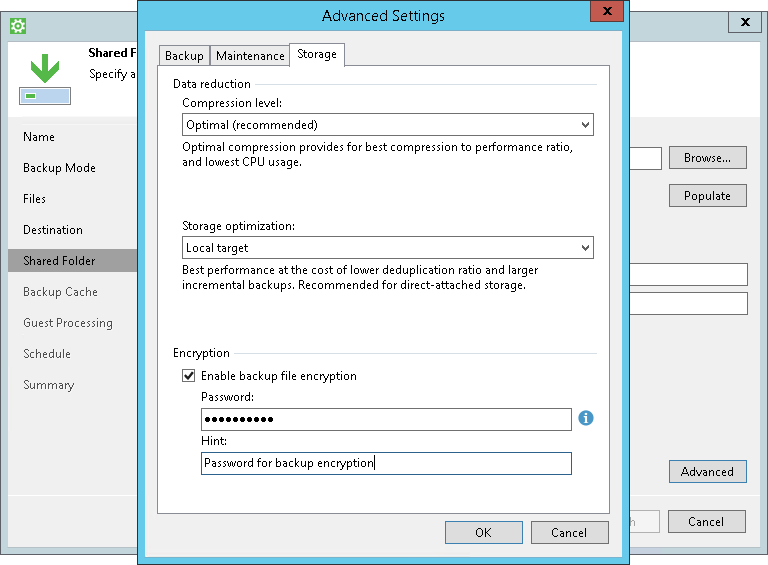
Task: Switch to the Maintenance tab
Action: click(x=250, y=56)
